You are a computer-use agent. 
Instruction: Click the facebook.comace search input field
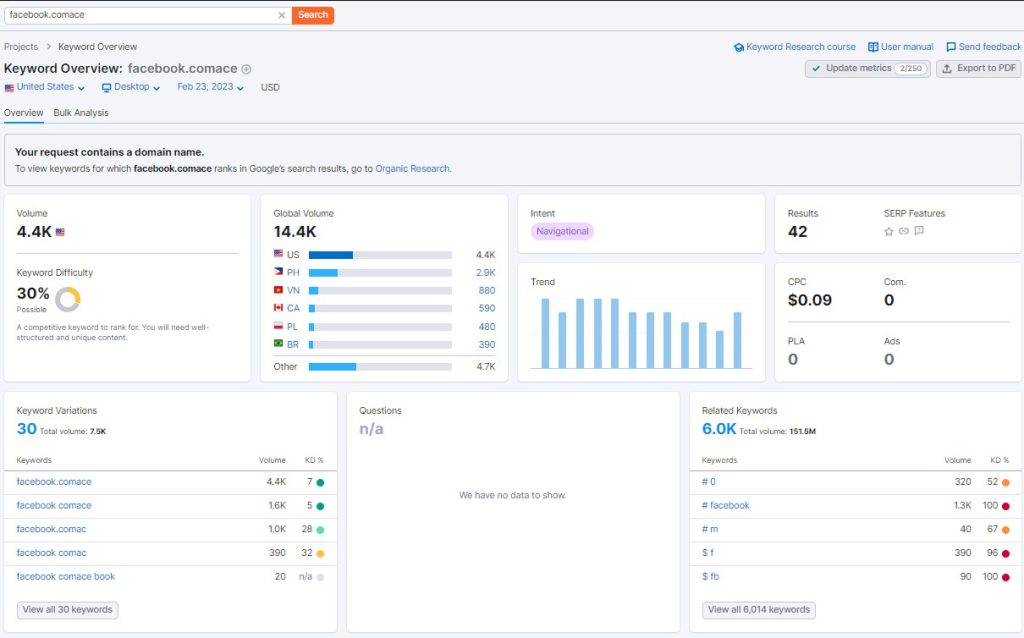click(x=140, y=15)
